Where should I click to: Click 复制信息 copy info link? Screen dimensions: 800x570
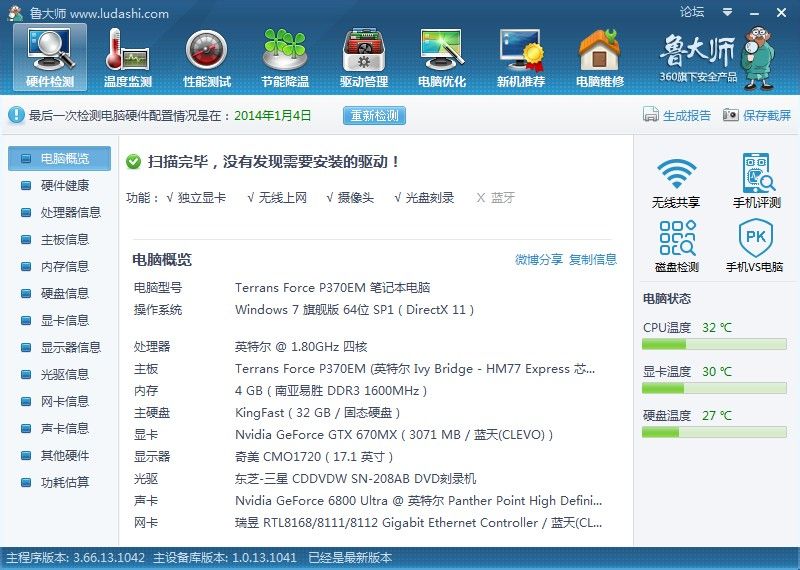593,260
